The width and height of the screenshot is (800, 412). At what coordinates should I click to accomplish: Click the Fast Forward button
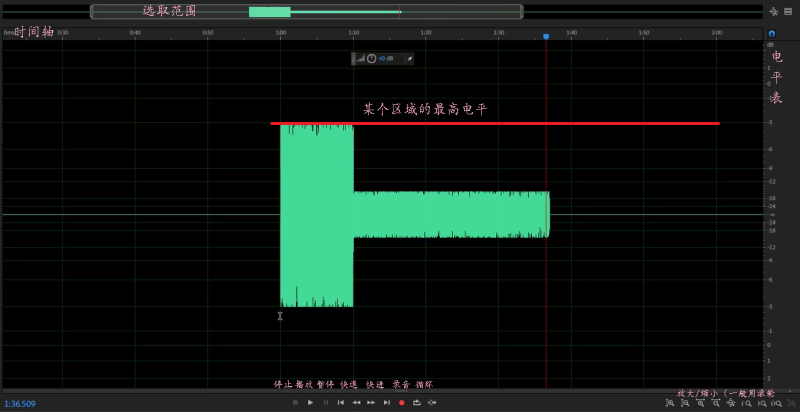(371, 402)
